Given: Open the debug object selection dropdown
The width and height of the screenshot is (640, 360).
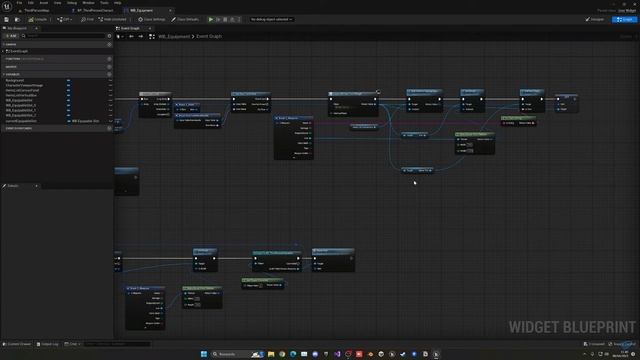Looking at the screenshot, I should pos(271,19).
